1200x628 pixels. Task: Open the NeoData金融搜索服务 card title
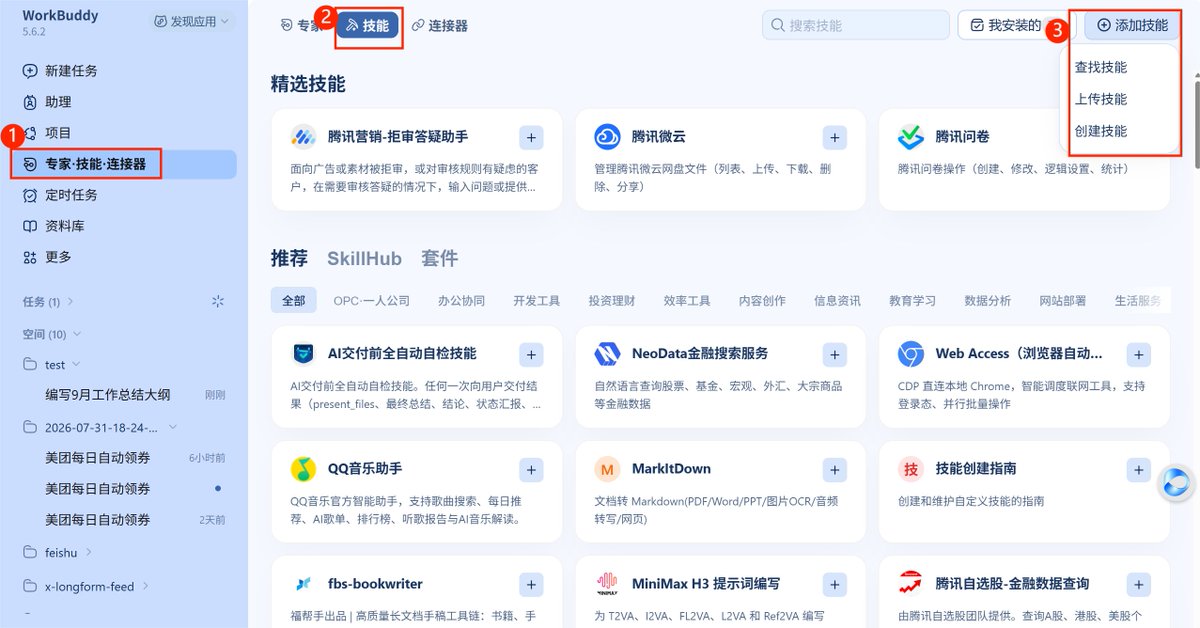700,353
